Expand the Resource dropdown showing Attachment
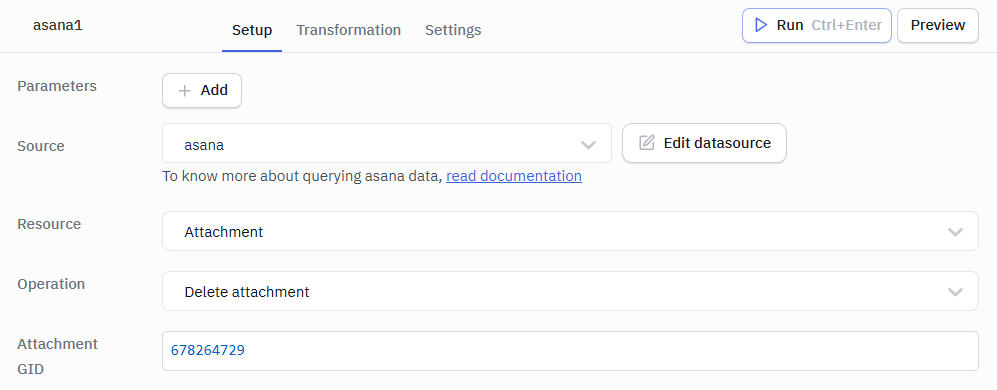Image resolution: width=997 pixels, height=390 pixels. pyautogui.click(x=570, y=232)
